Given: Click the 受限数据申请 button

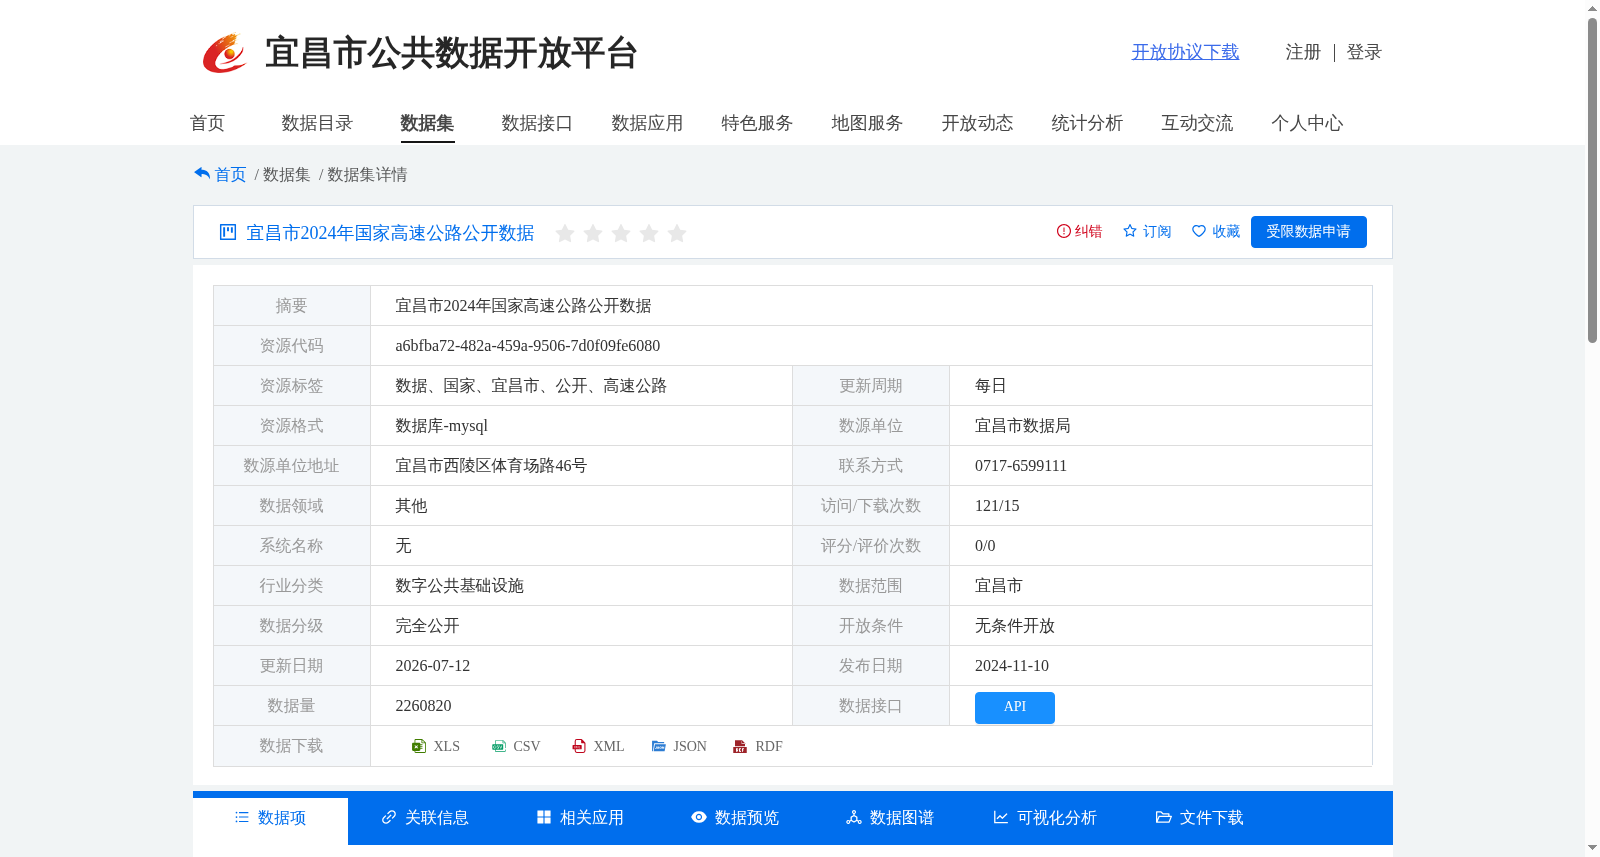Looking at the screenshot, I should 1308,232.
